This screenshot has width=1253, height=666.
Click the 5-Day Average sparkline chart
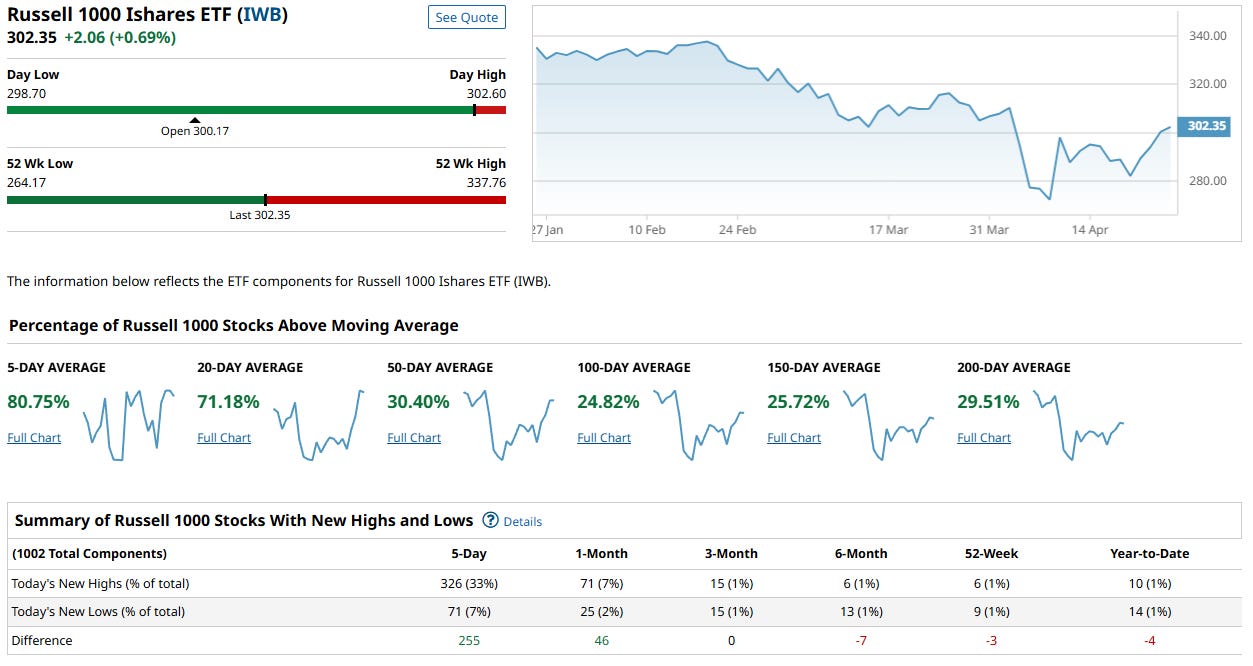point(128,425)
